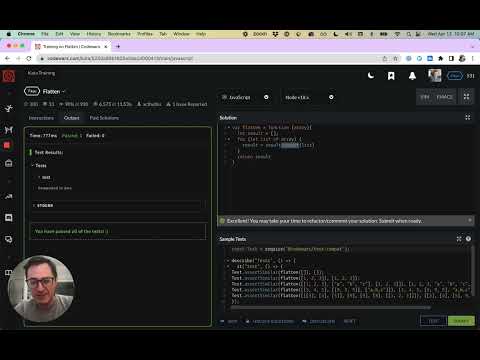Collapse the nested test item
Viewport: 480px width, 360px height.
[44, 177]
